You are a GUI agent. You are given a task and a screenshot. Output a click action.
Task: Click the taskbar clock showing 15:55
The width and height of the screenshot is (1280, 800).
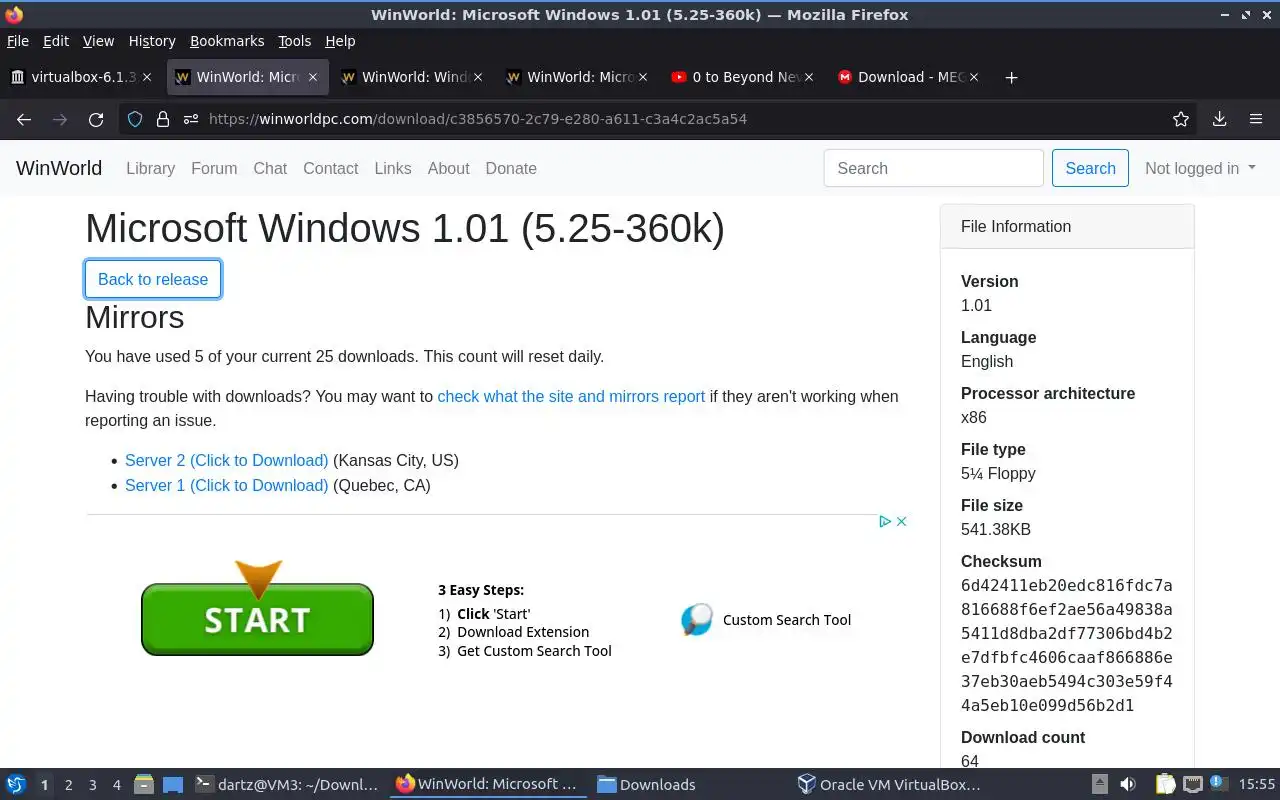coord(1257,785)
